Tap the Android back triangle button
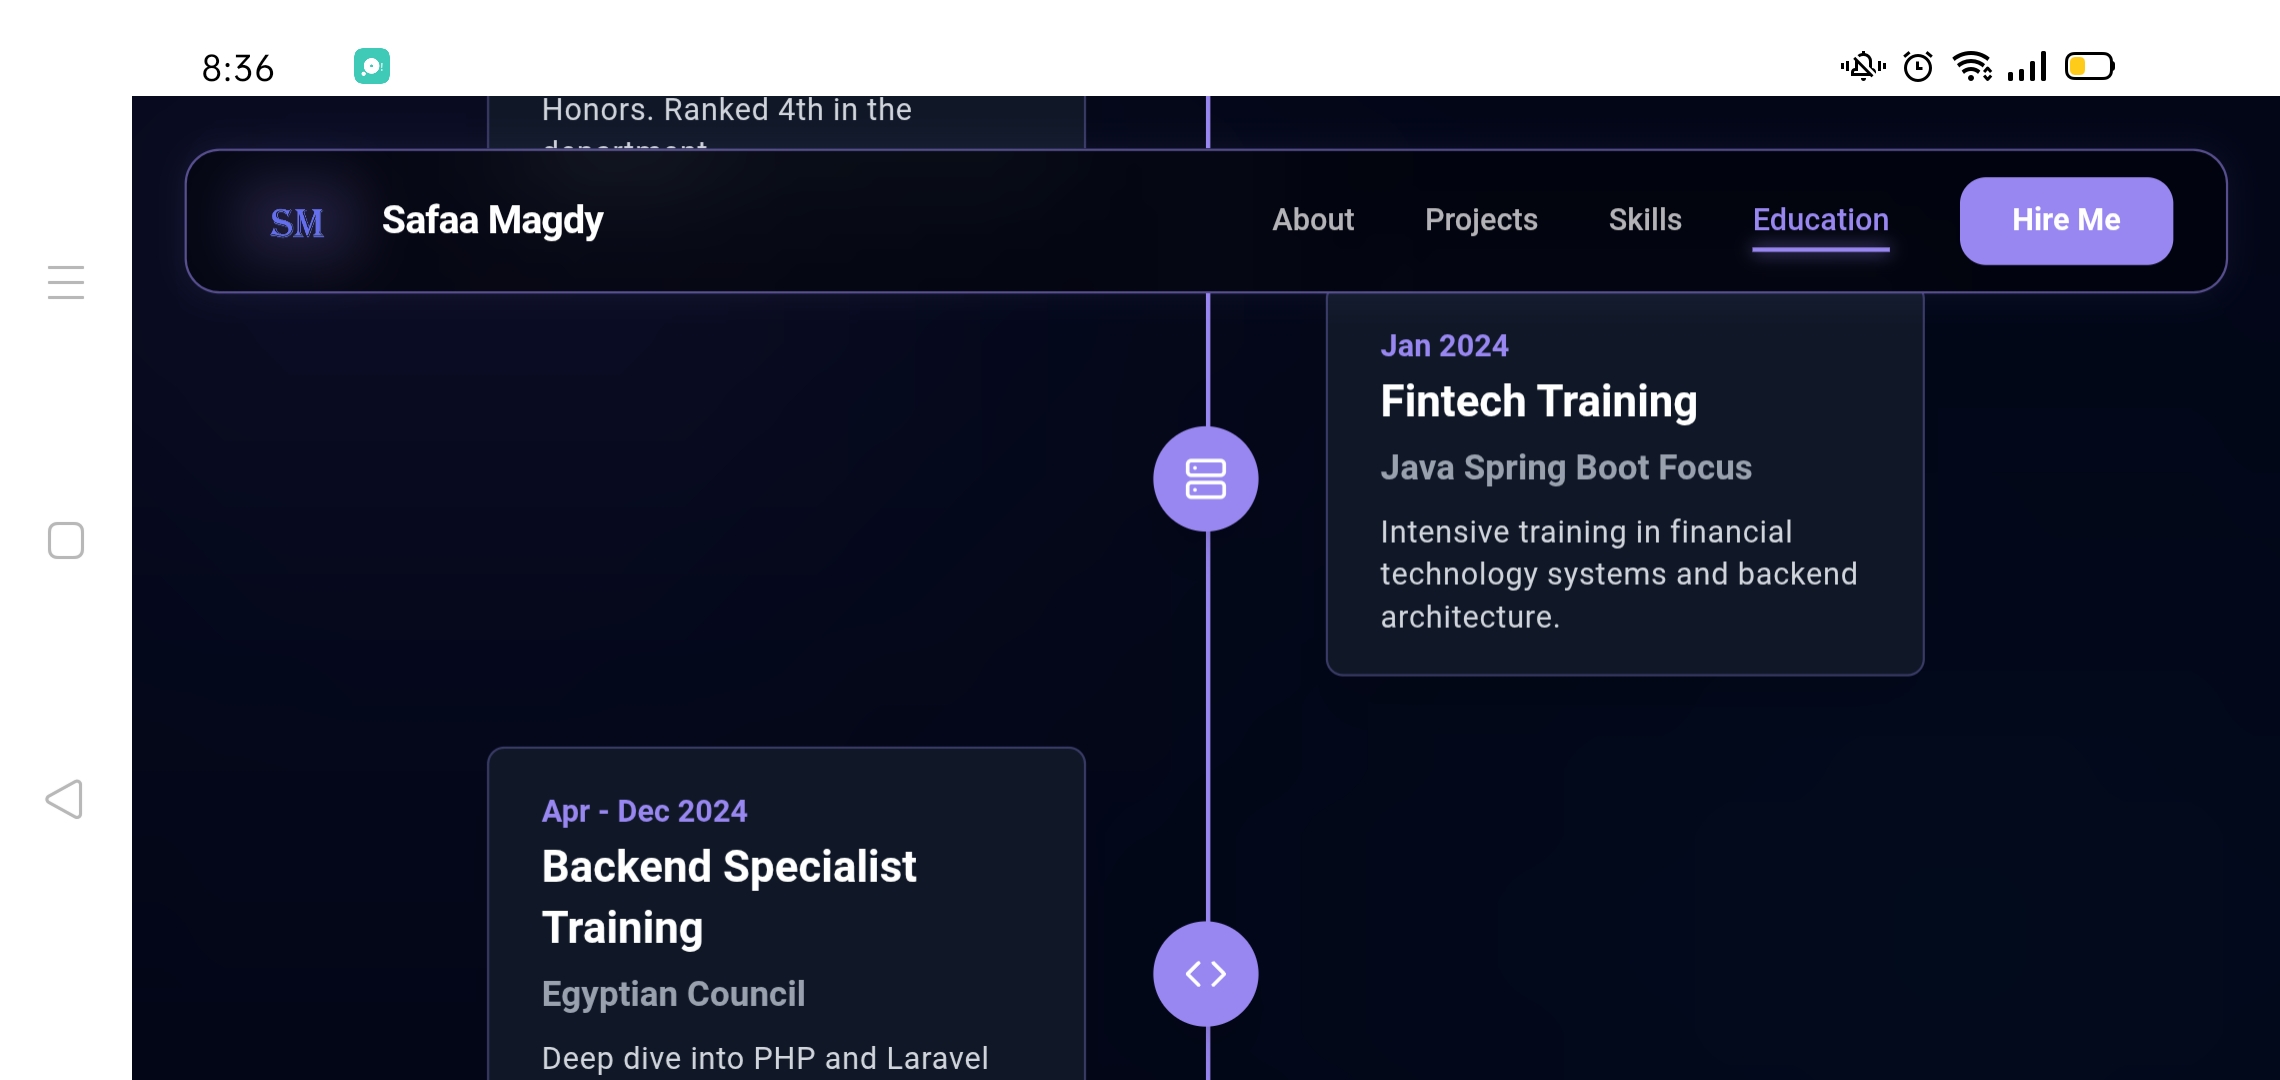This screenshot has height=1080, width=2280. click(65, 799)
